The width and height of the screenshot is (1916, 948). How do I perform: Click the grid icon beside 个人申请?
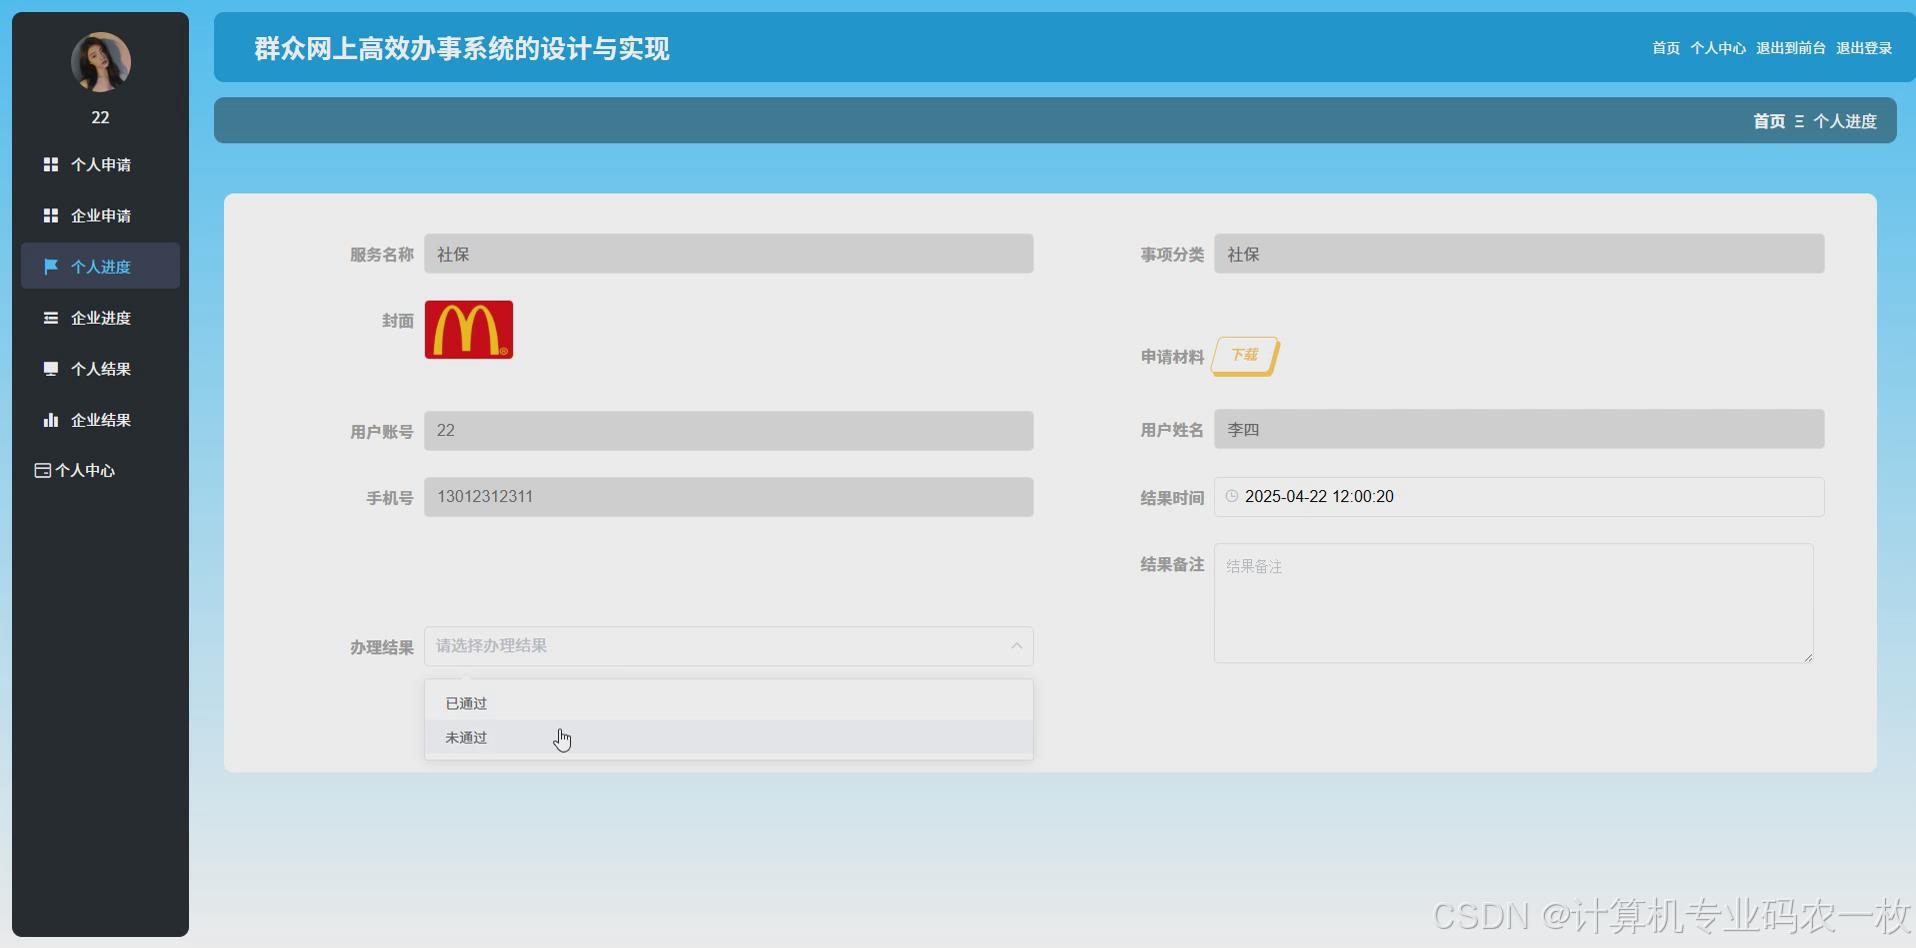pyautogui.click(x=51, y=164)
